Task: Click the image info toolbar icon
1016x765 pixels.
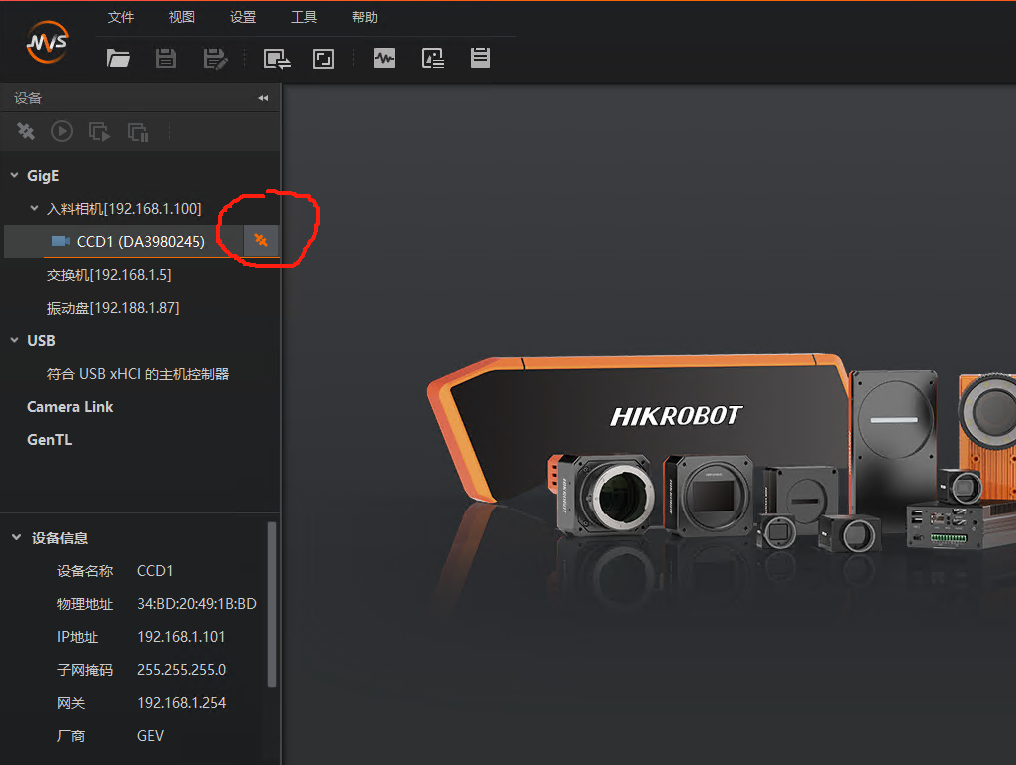Action: click(432, 58)
